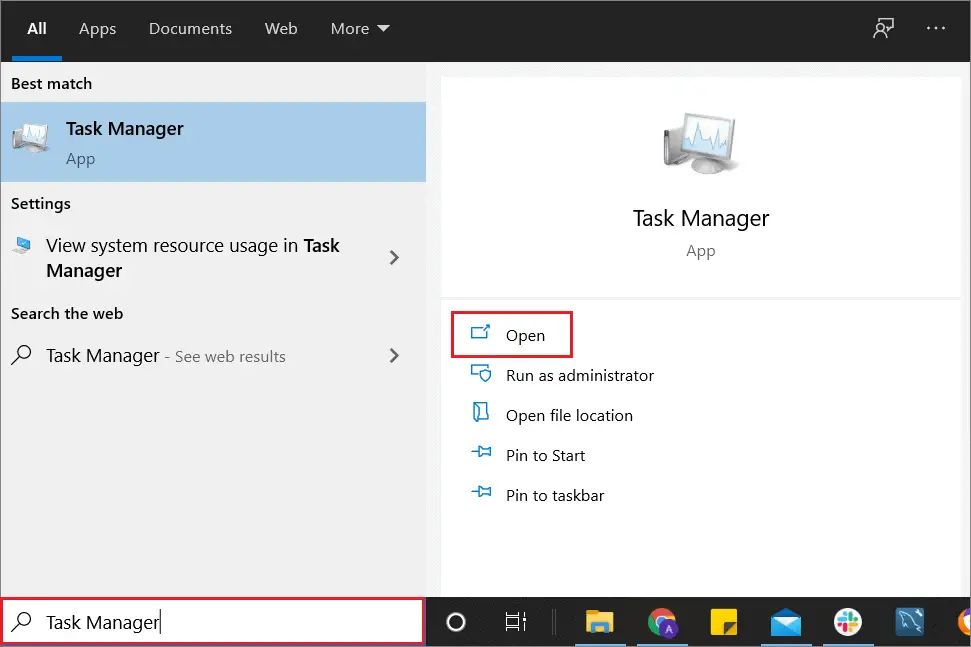
Task: Focus the search box containing Task Manager
Action: tap(213, 622)
